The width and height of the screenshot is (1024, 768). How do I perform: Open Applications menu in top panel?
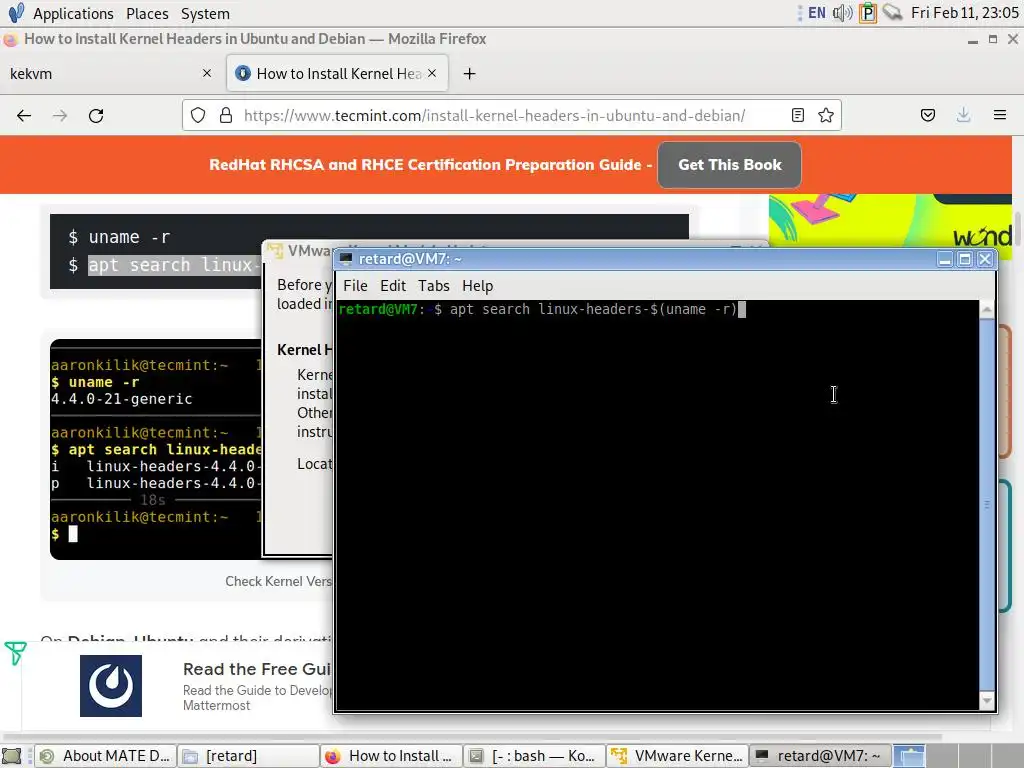(x=73, y=13)
